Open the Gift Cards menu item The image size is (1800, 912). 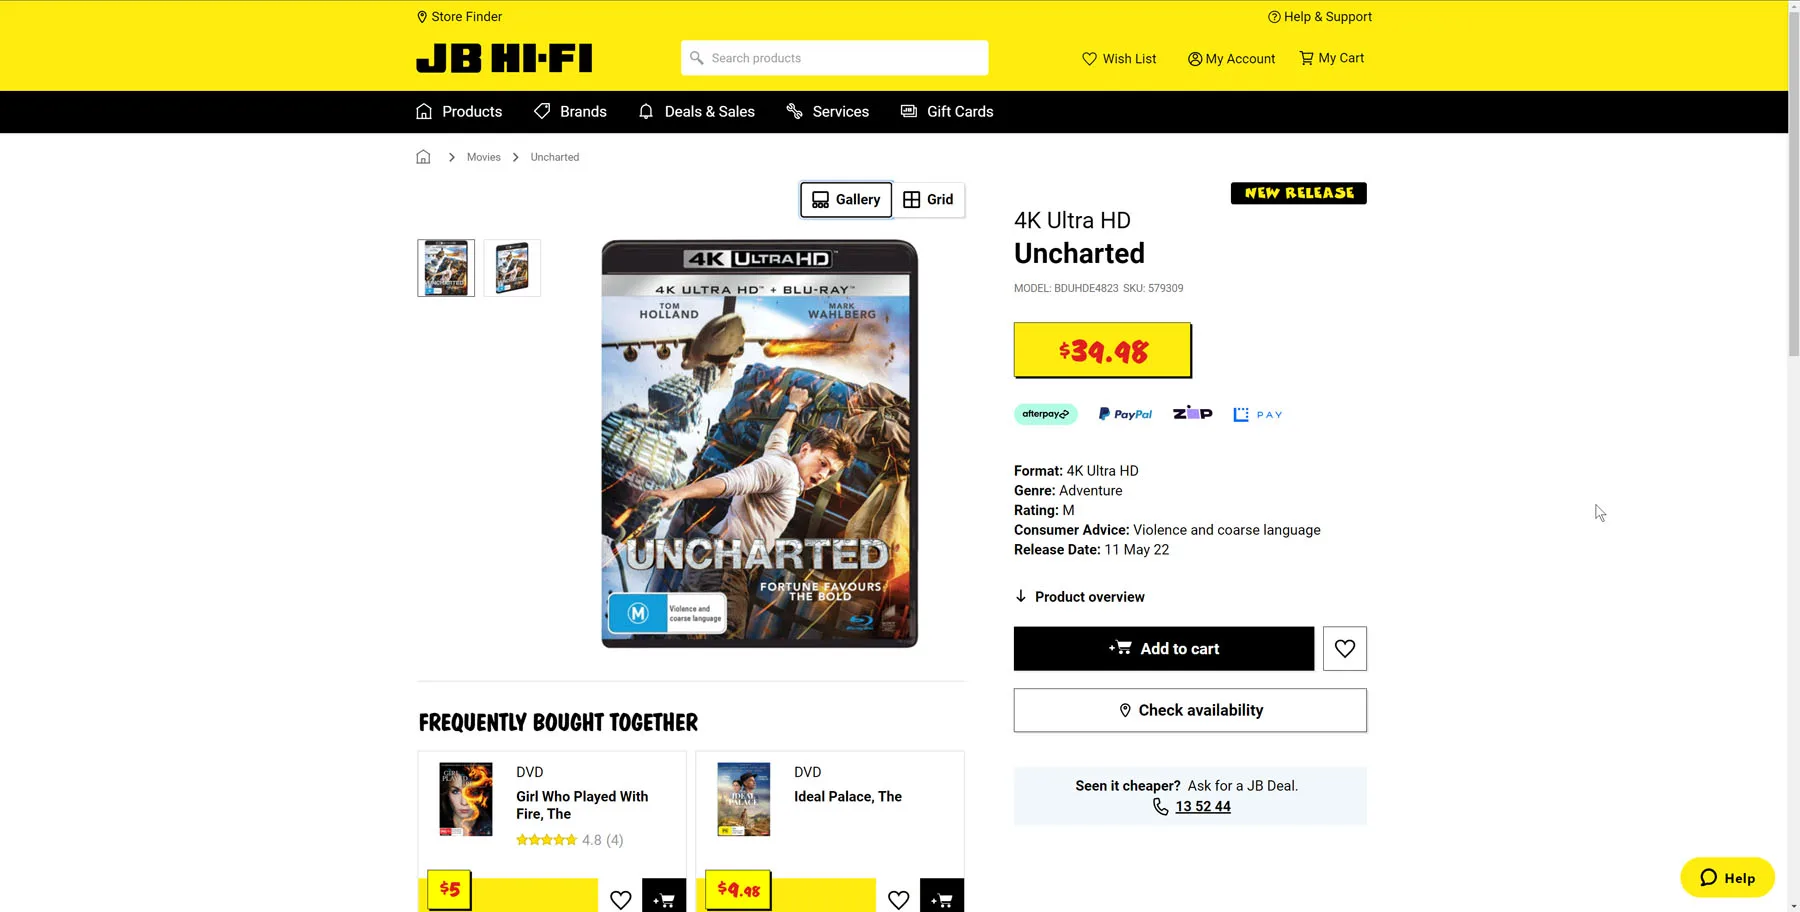tap(947, 112)
